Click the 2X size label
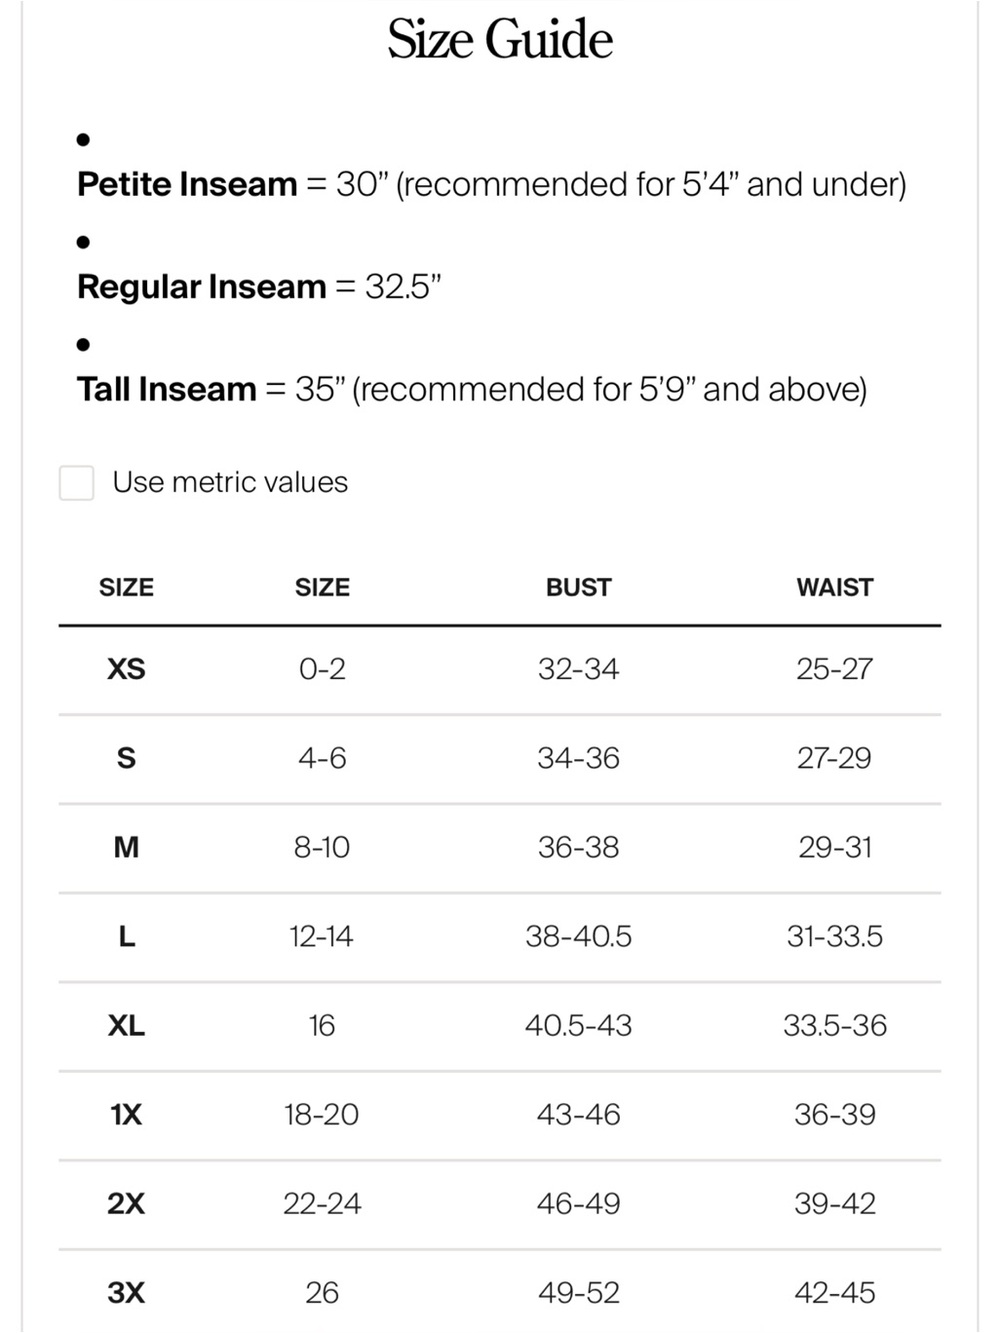The image size is (1000, 1333). pos(126,1203)
